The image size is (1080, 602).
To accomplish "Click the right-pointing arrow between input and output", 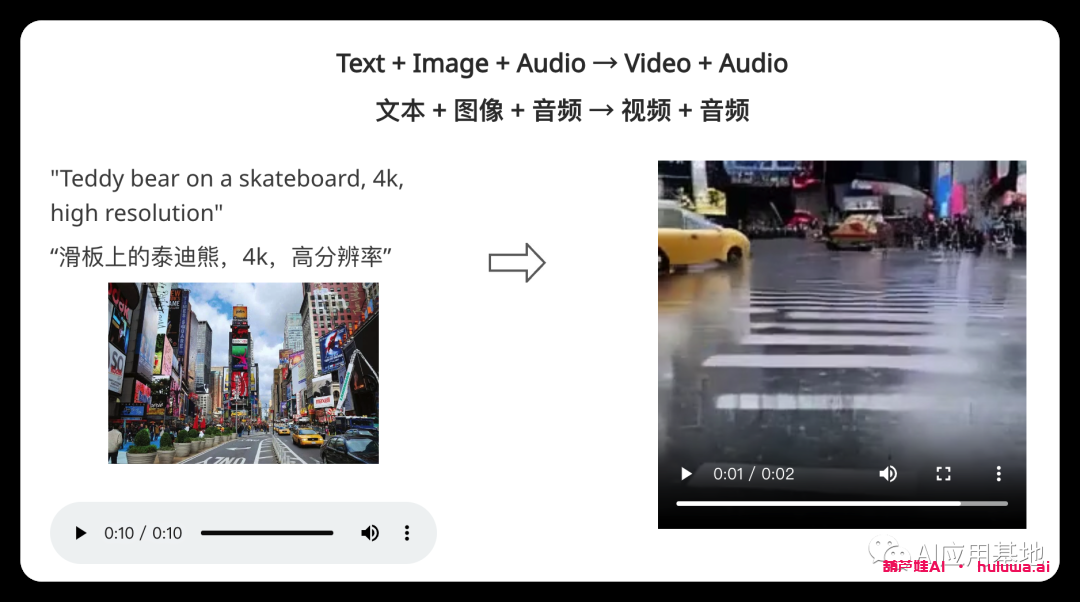I will click(517, 263).
